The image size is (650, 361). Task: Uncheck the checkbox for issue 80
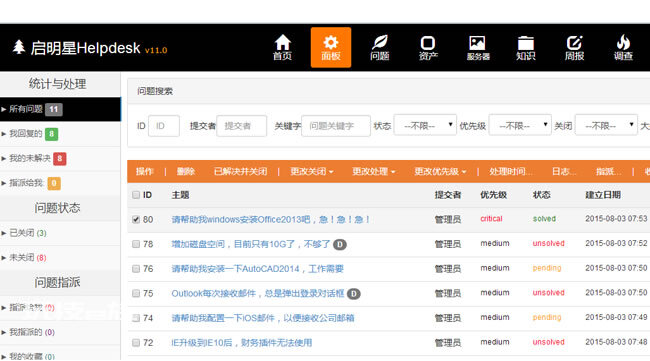click(x=136, y=219)
